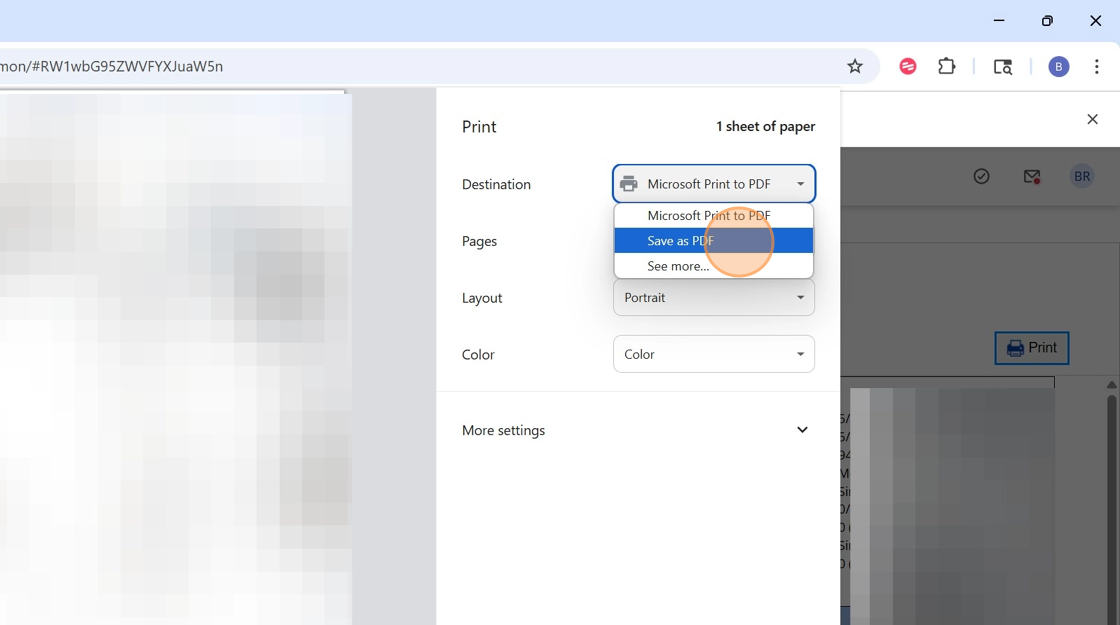This screenshot has width=1120, height=625.
Task: Choose See more... destination option
Action: (x=714, y=266)
